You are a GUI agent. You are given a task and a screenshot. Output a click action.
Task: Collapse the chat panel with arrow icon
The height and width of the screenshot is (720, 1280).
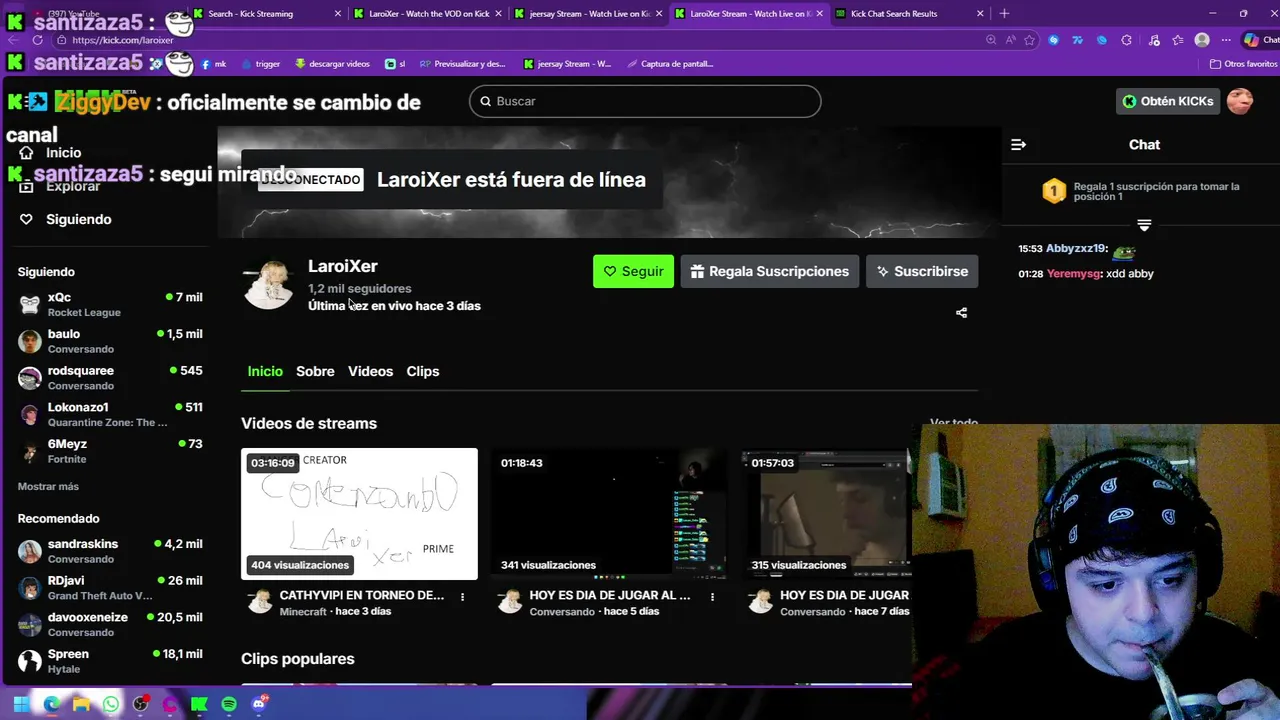(1018, 145)
